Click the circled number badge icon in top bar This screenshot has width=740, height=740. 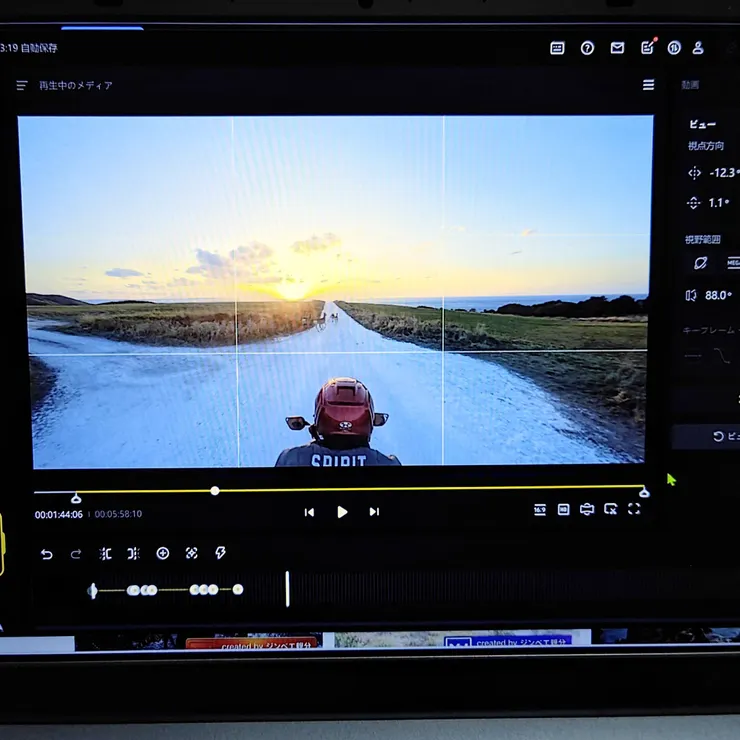(x=674, y=48)
